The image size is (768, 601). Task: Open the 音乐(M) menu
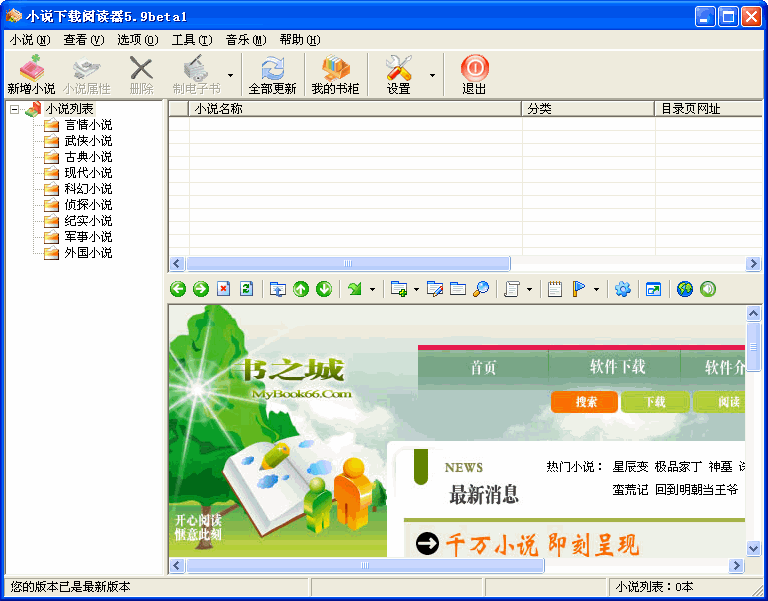tap(245, 40)
